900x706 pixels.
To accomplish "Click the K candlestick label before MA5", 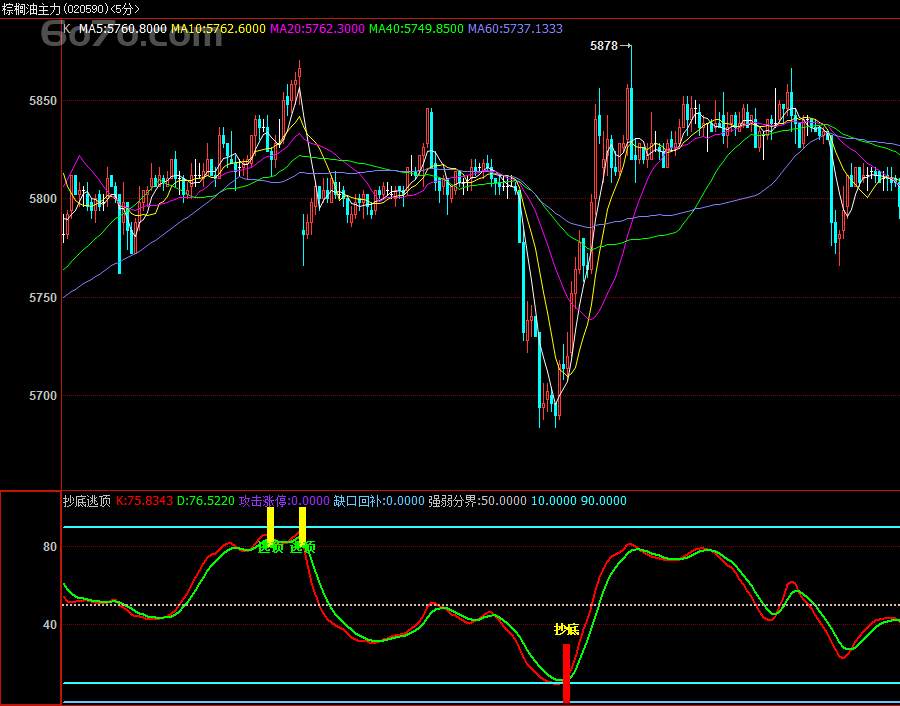I will click(67, 29).
